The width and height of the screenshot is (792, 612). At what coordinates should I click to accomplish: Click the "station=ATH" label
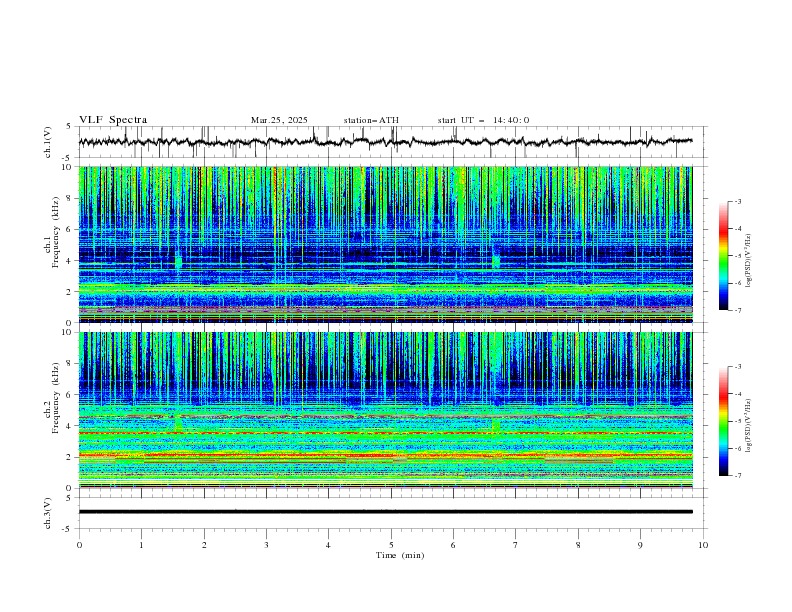[x=371, y=120]
